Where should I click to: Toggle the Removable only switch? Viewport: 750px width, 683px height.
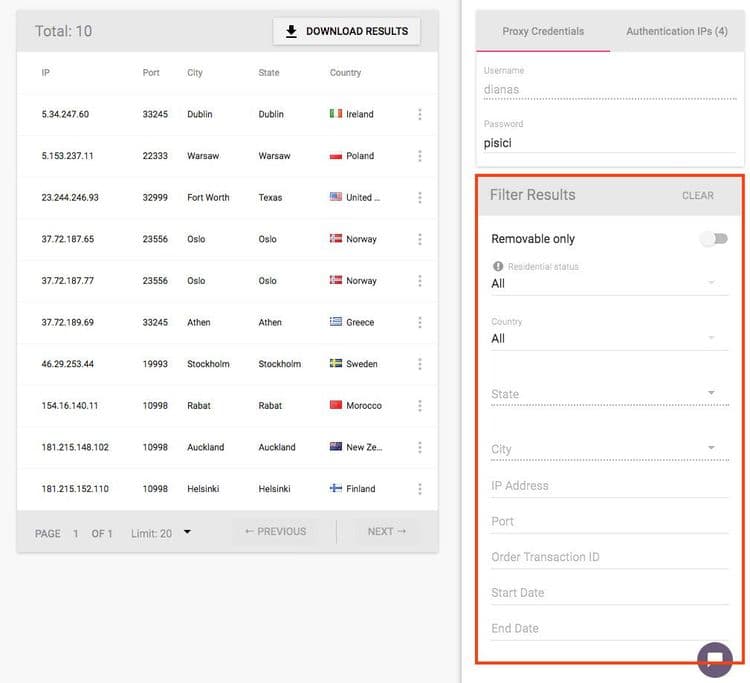(714, 239)
